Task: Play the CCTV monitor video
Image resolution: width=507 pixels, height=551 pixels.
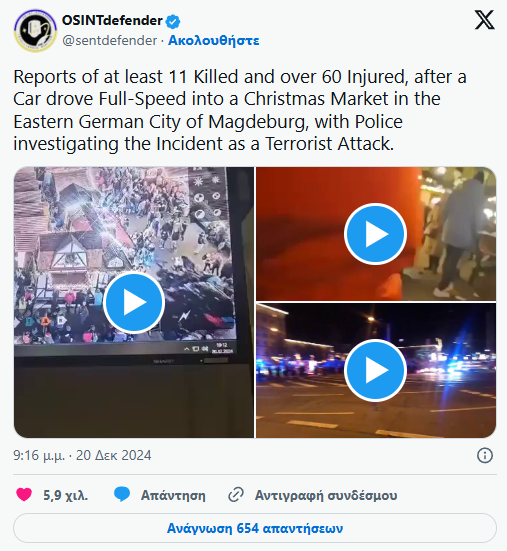Action: 134,303
